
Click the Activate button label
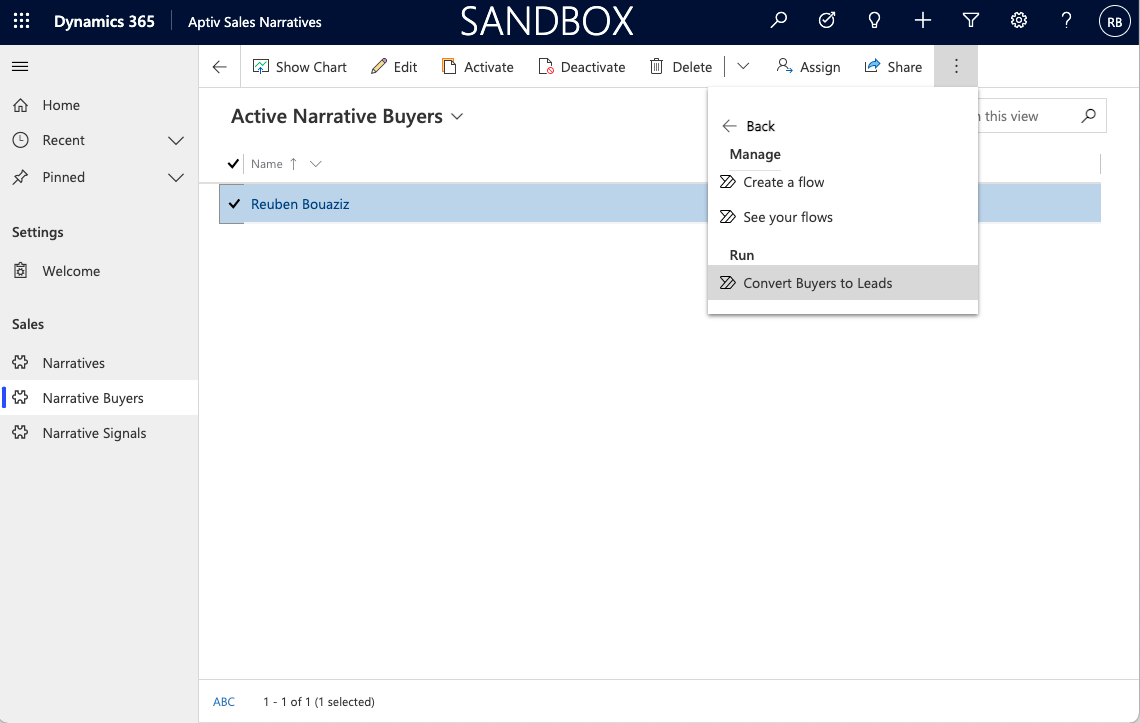coord(489,67)
